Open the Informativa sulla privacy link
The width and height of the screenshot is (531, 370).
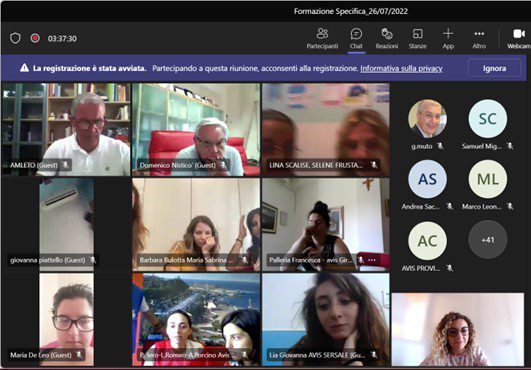(401, 68)
